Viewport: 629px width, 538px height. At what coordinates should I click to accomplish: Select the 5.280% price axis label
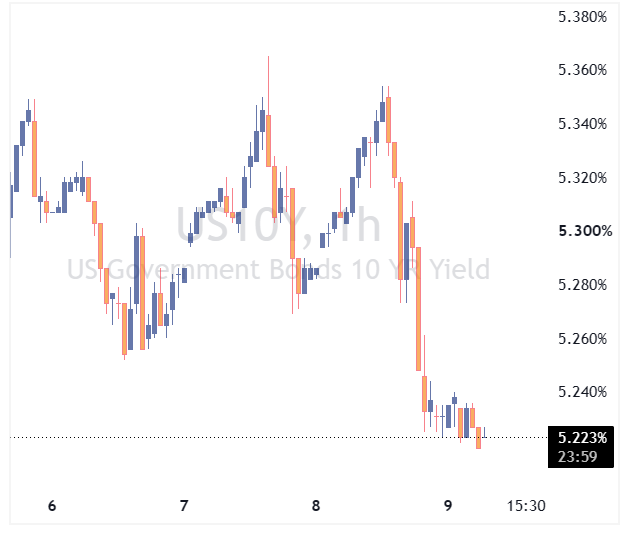pos(582,285)
